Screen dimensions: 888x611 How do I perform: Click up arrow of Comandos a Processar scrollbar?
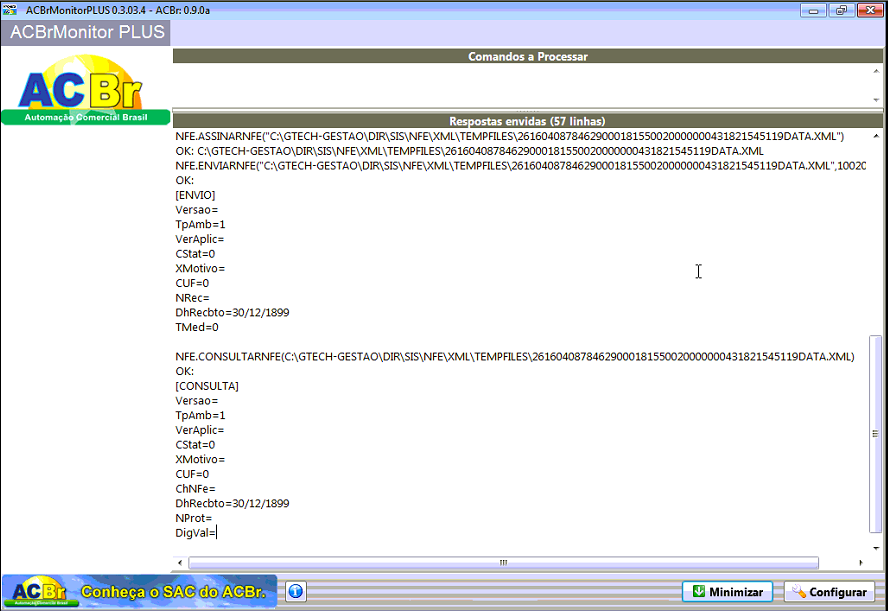(x=876, y=71)
